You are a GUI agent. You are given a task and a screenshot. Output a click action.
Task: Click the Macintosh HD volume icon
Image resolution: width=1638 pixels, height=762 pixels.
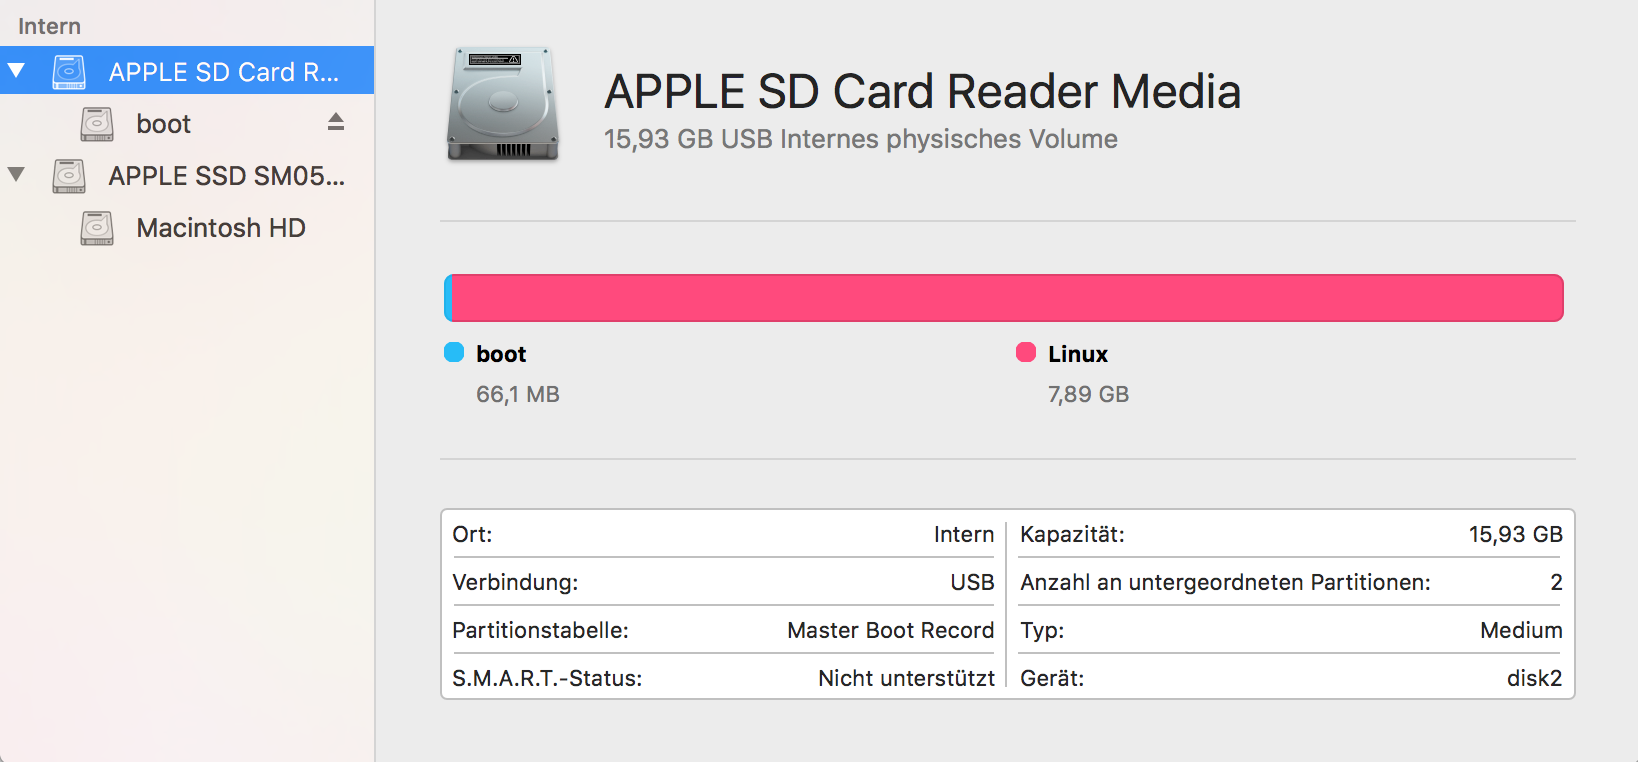97,228
